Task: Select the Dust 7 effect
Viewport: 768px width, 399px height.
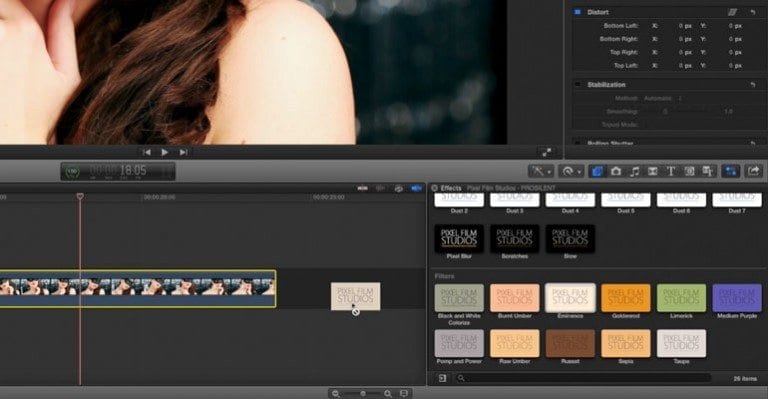Action: [737, 200]
